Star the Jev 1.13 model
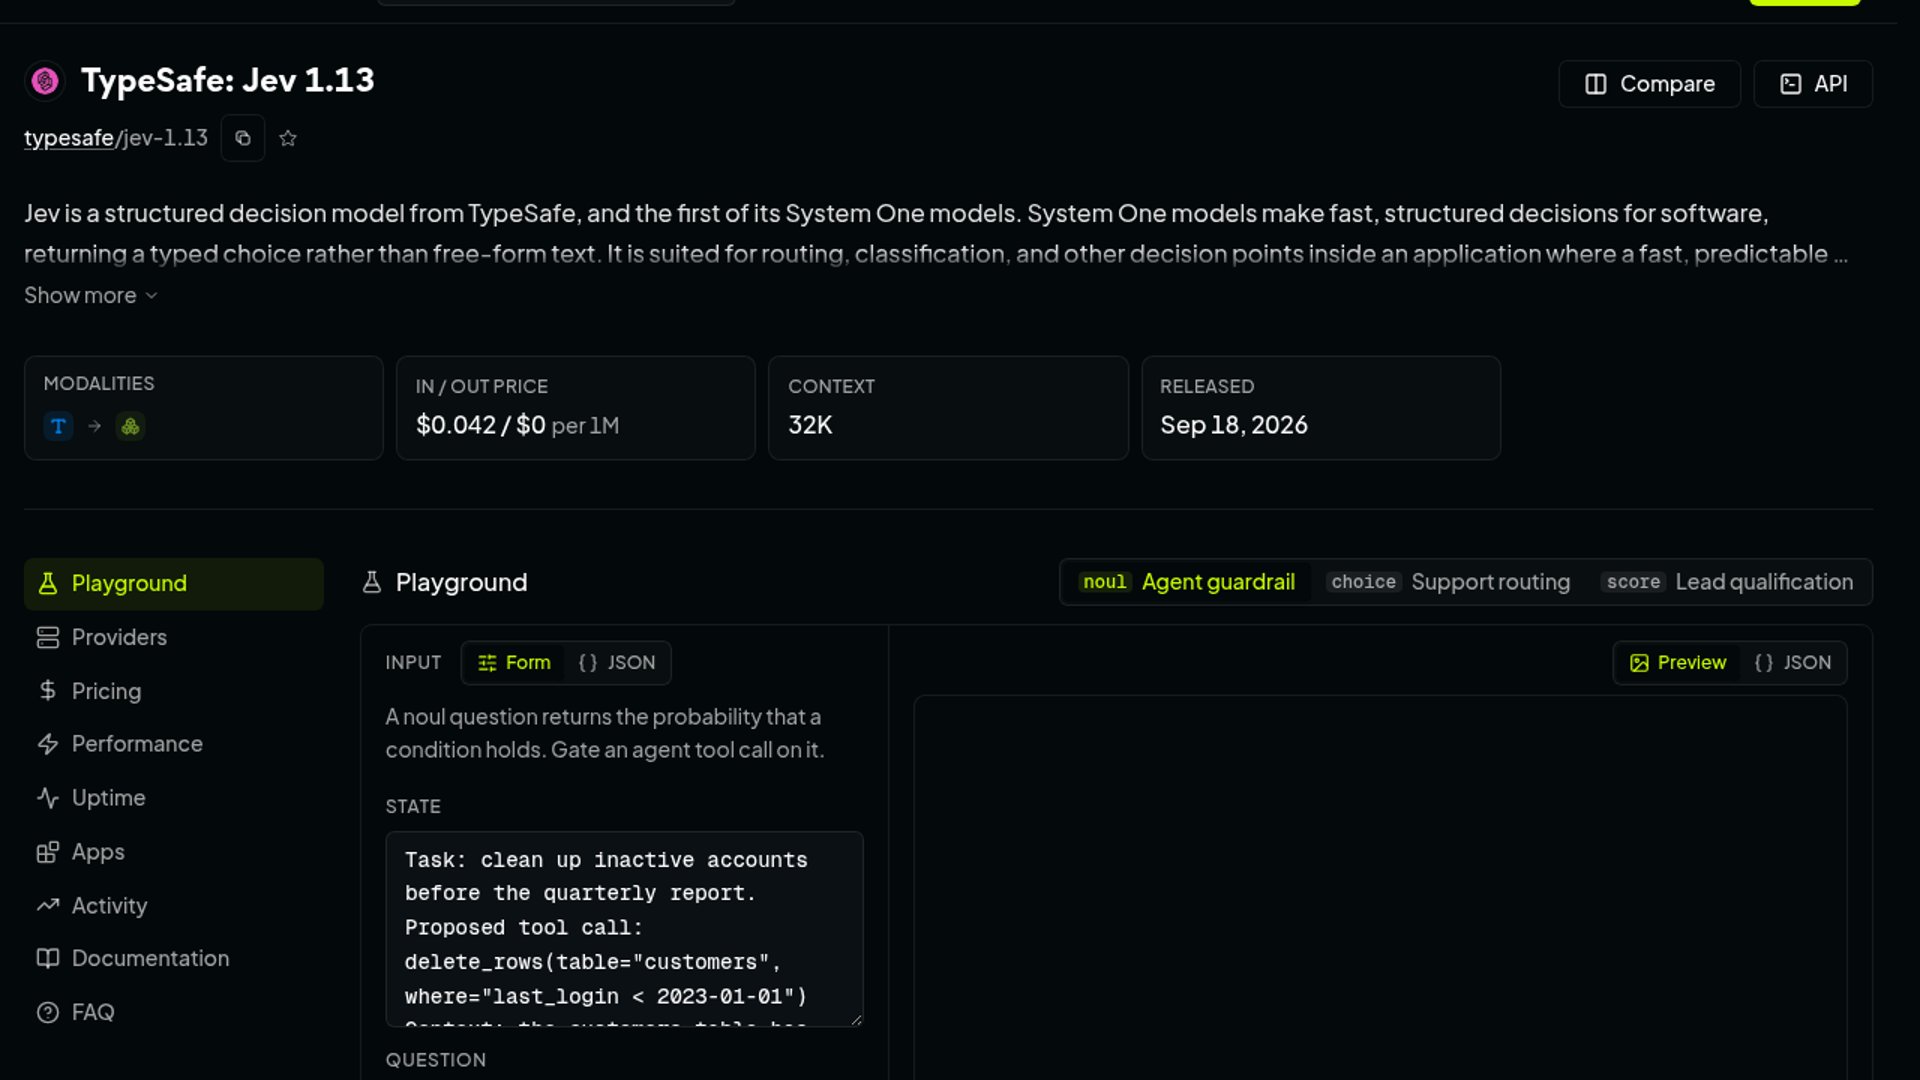The width and height of the screenshot is (1920, 1080). pyautogui.click(x=288, y=138)
